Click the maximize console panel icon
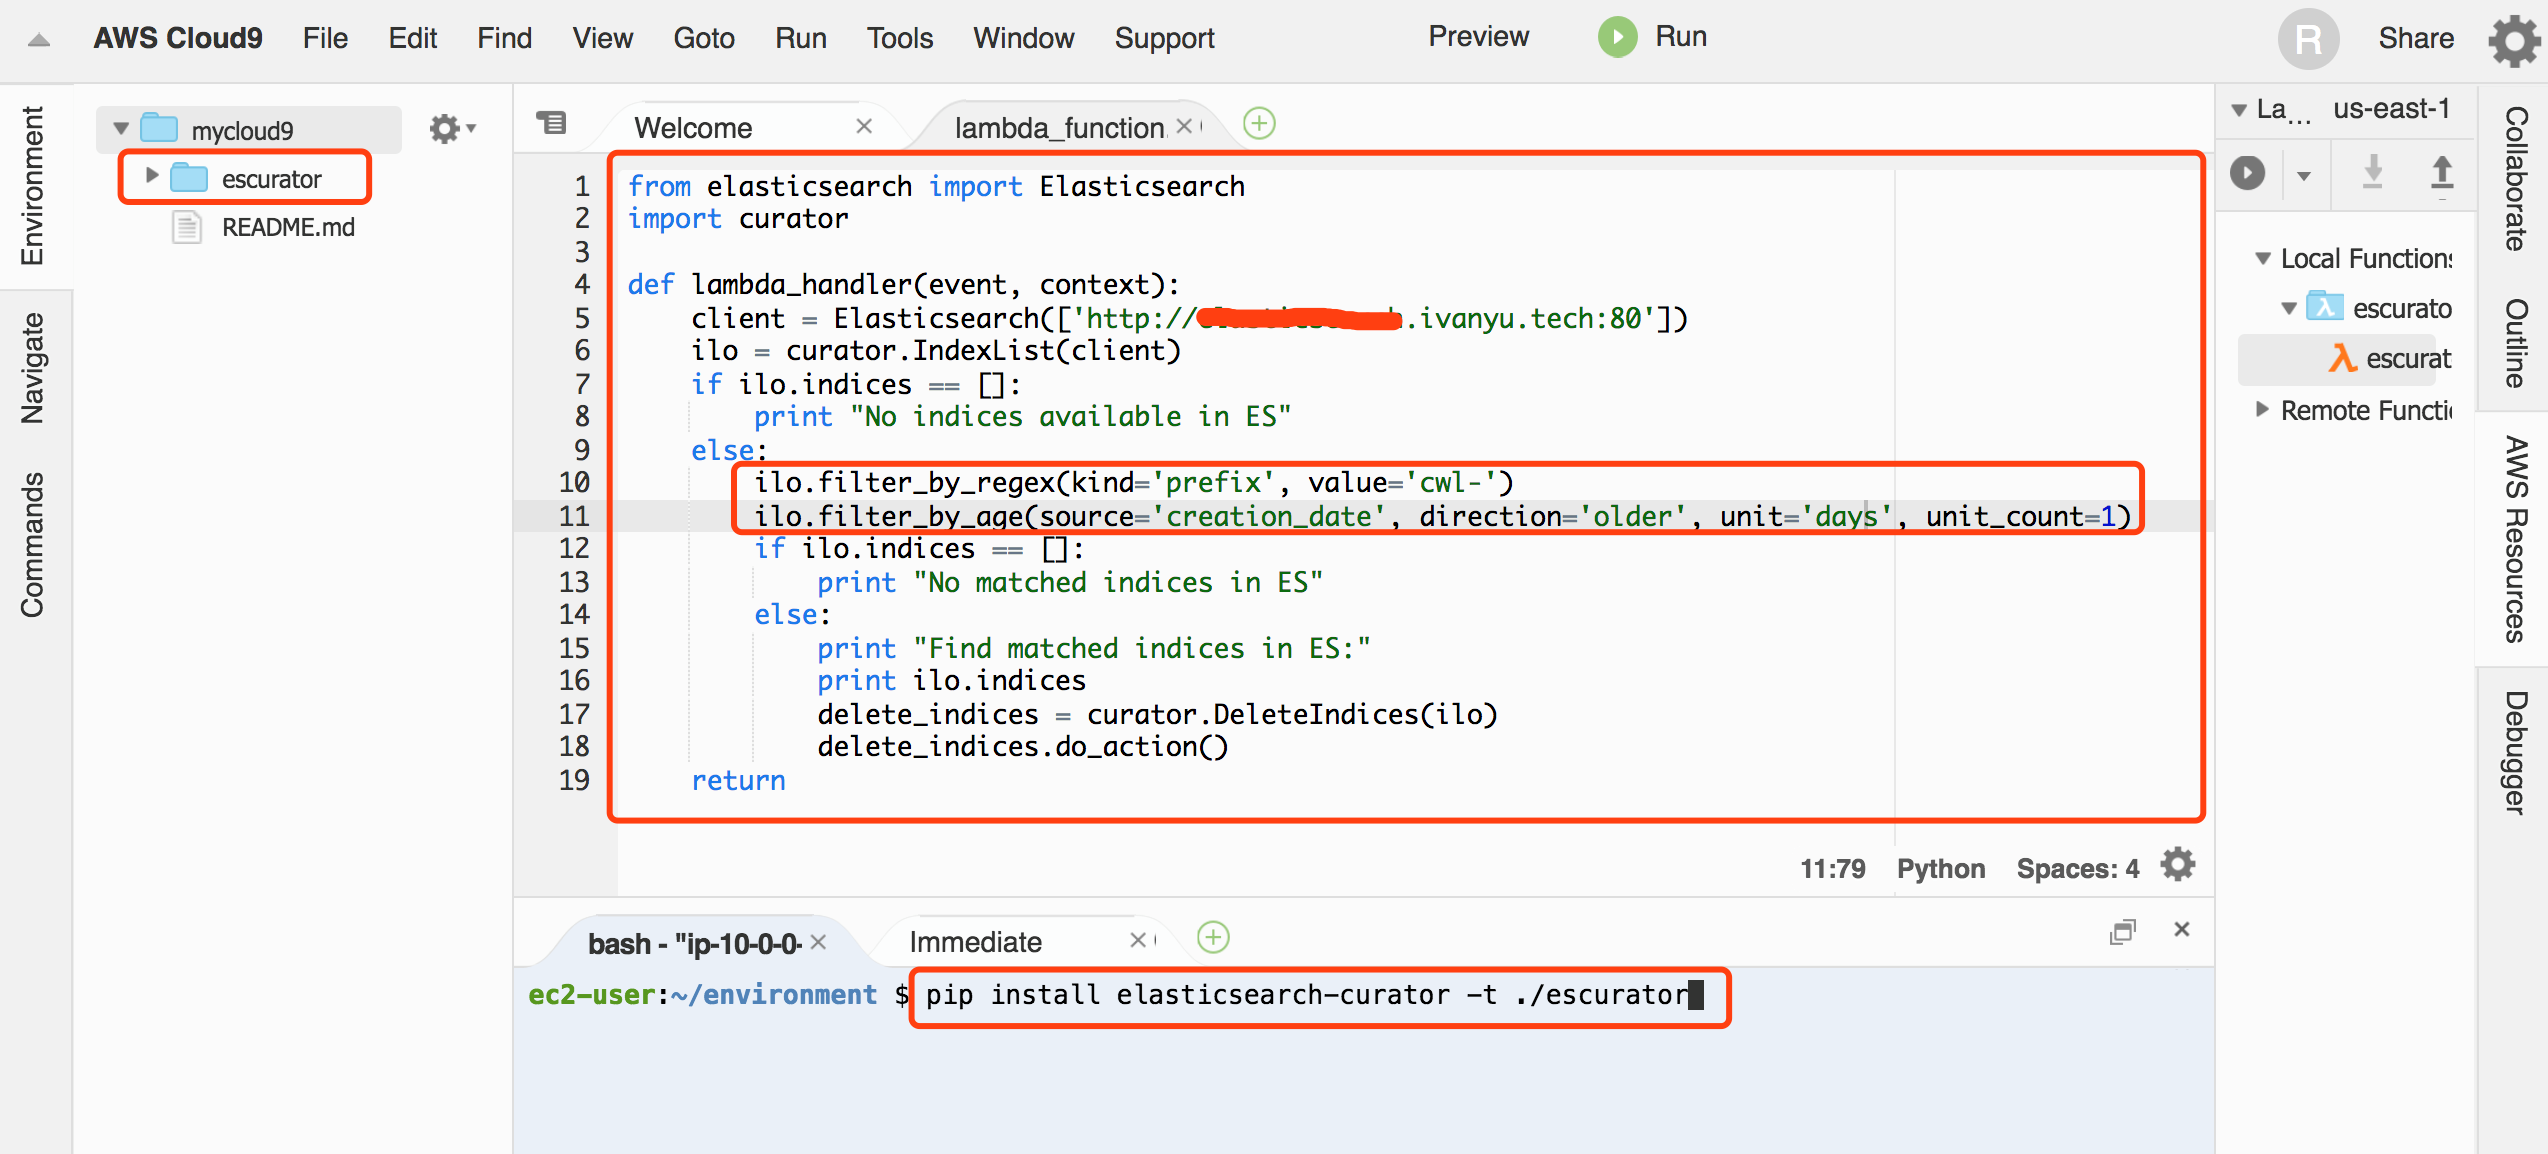Viewport: 2548px width, 1154px height. [x=2122, y=931]
